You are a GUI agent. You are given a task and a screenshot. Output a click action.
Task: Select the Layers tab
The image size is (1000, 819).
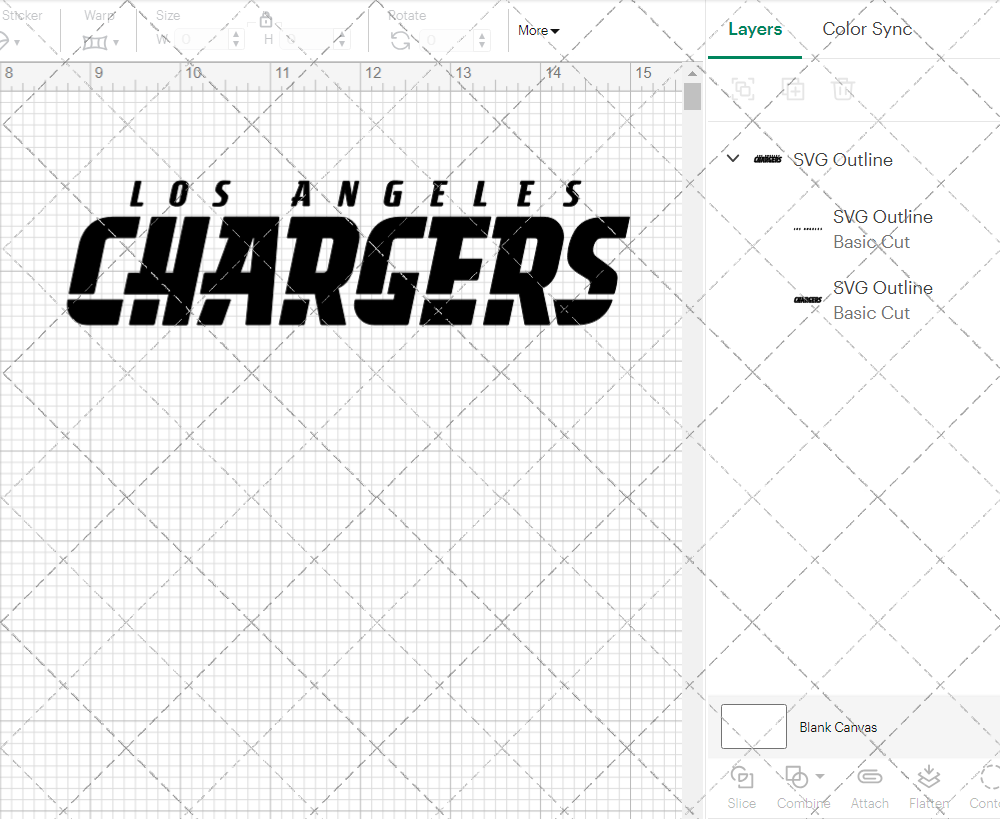(754, 29)
